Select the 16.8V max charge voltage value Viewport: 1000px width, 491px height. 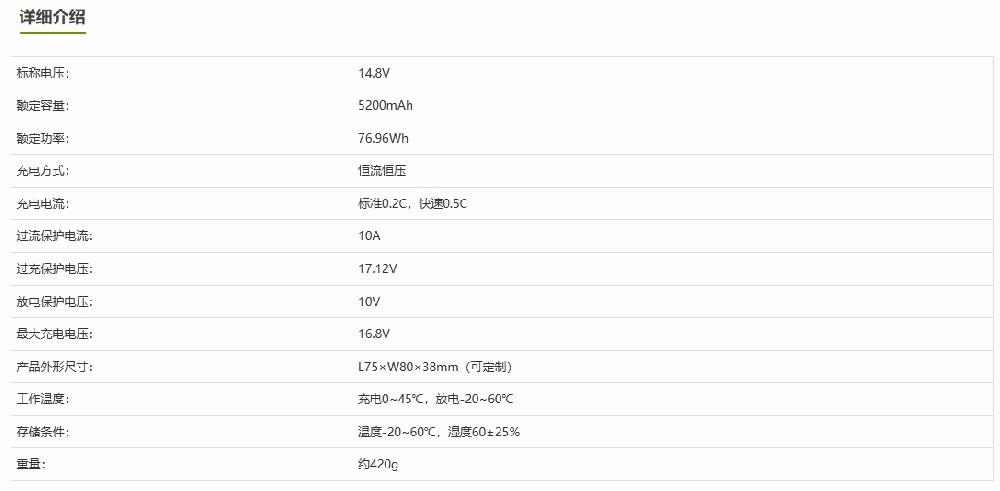point(374,333)
